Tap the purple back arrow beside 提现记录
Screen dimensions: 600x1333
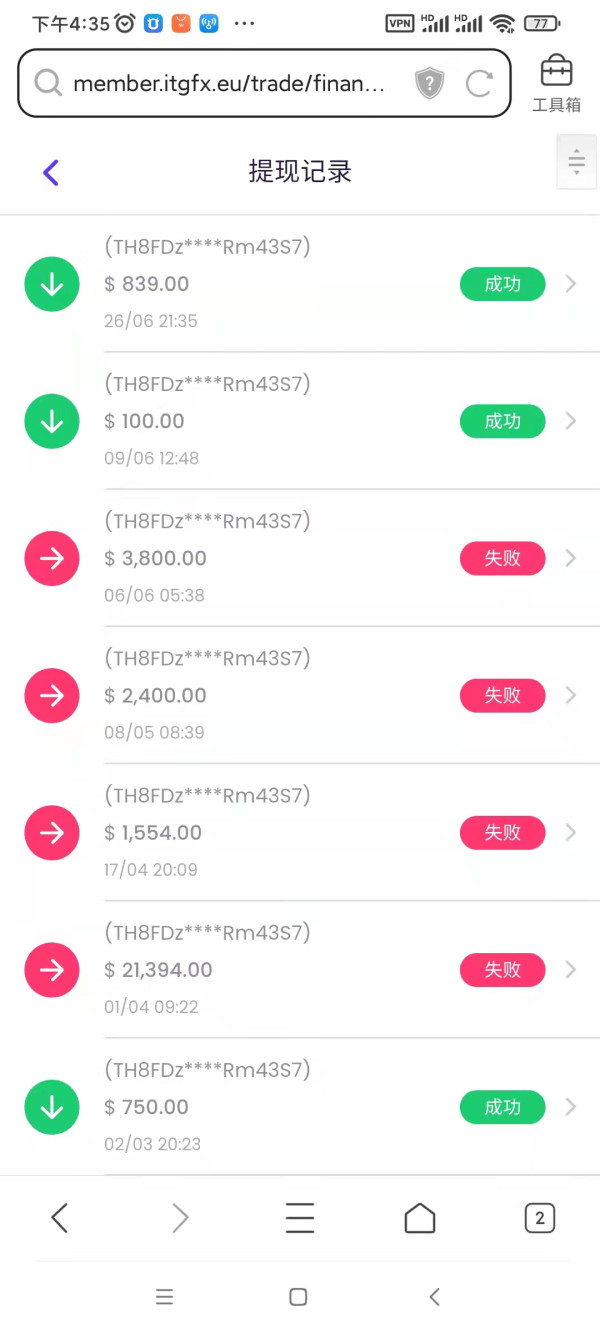tap(51, 172)
